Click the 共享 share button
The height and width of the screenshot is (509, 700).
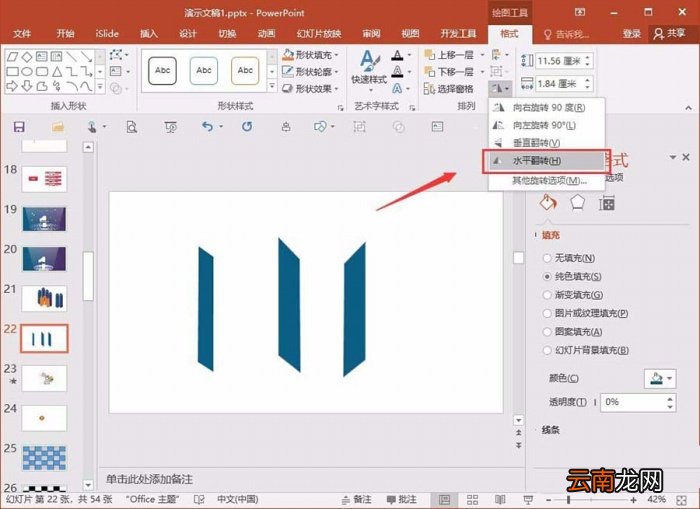tap(669, 33)
